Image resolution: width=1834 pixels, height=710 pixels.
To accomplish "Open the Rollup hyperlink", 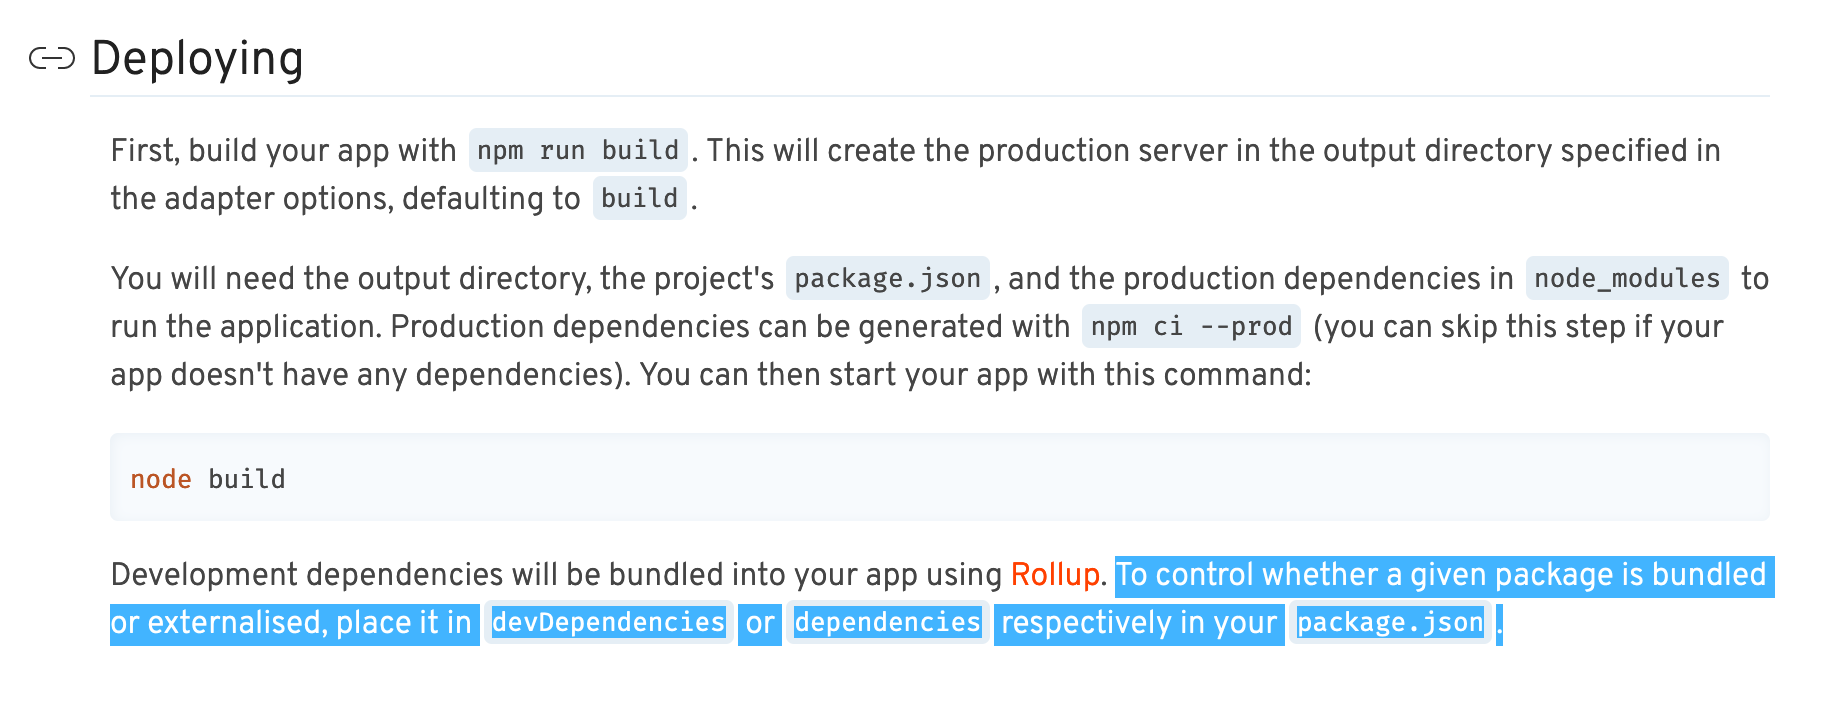I will 1054,575.
